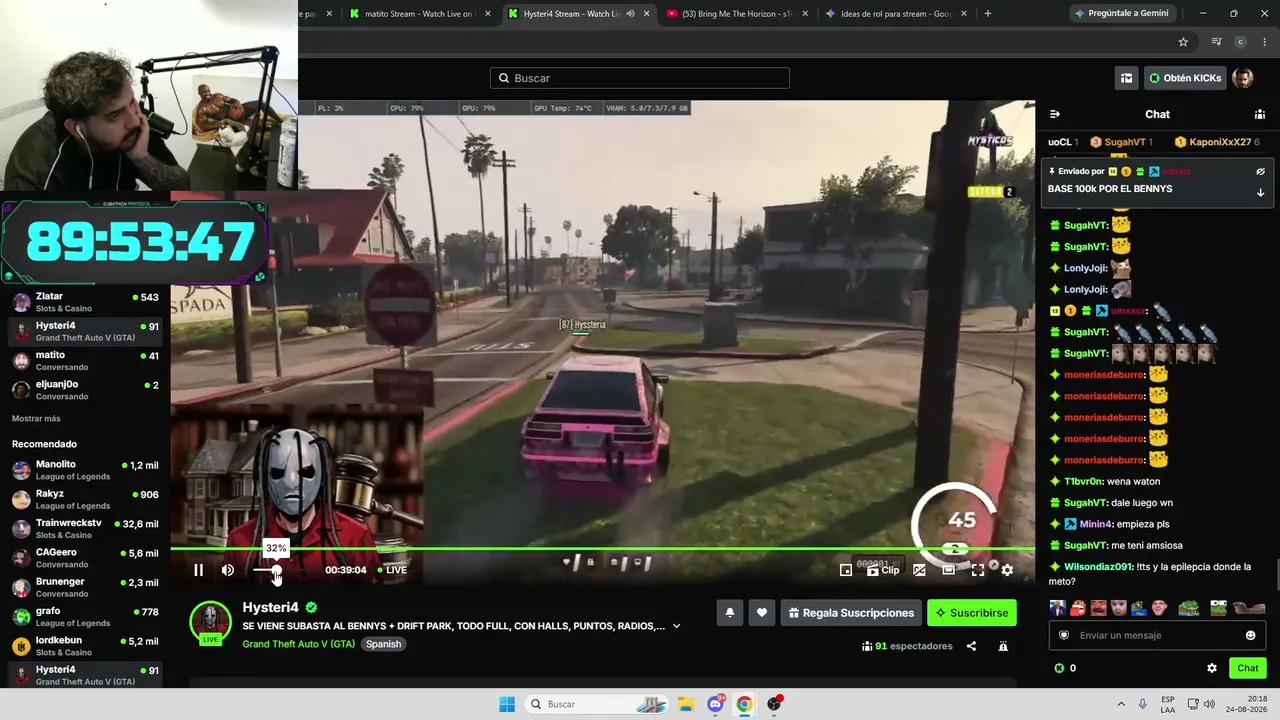
Task: Open the gift shop icon beside Obtén KICKs
Action: point(1127,78)
